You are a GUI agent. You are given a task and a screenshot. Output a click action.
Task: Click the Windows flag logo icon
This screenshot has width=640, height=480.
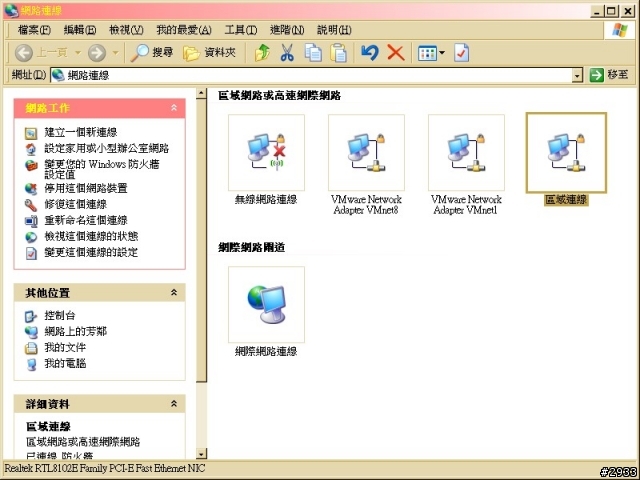point(619,30)
